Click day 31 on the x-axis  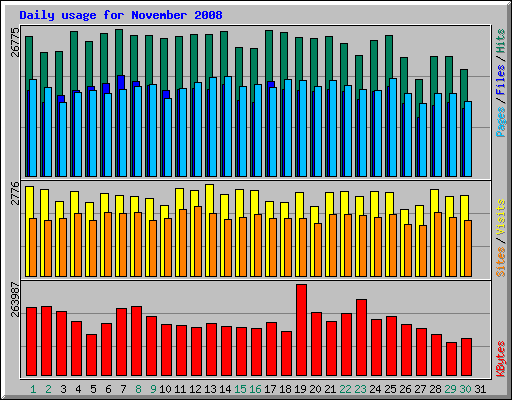(480, 389)
